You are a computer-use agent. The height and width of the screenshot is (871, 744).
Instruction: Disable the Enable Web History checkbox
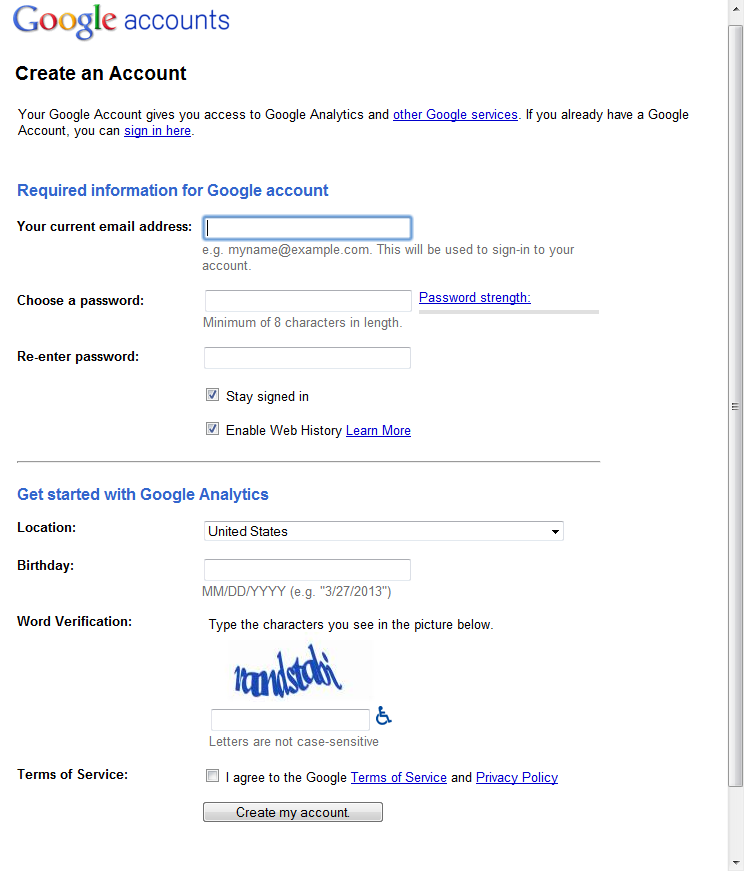pos(212,429)
